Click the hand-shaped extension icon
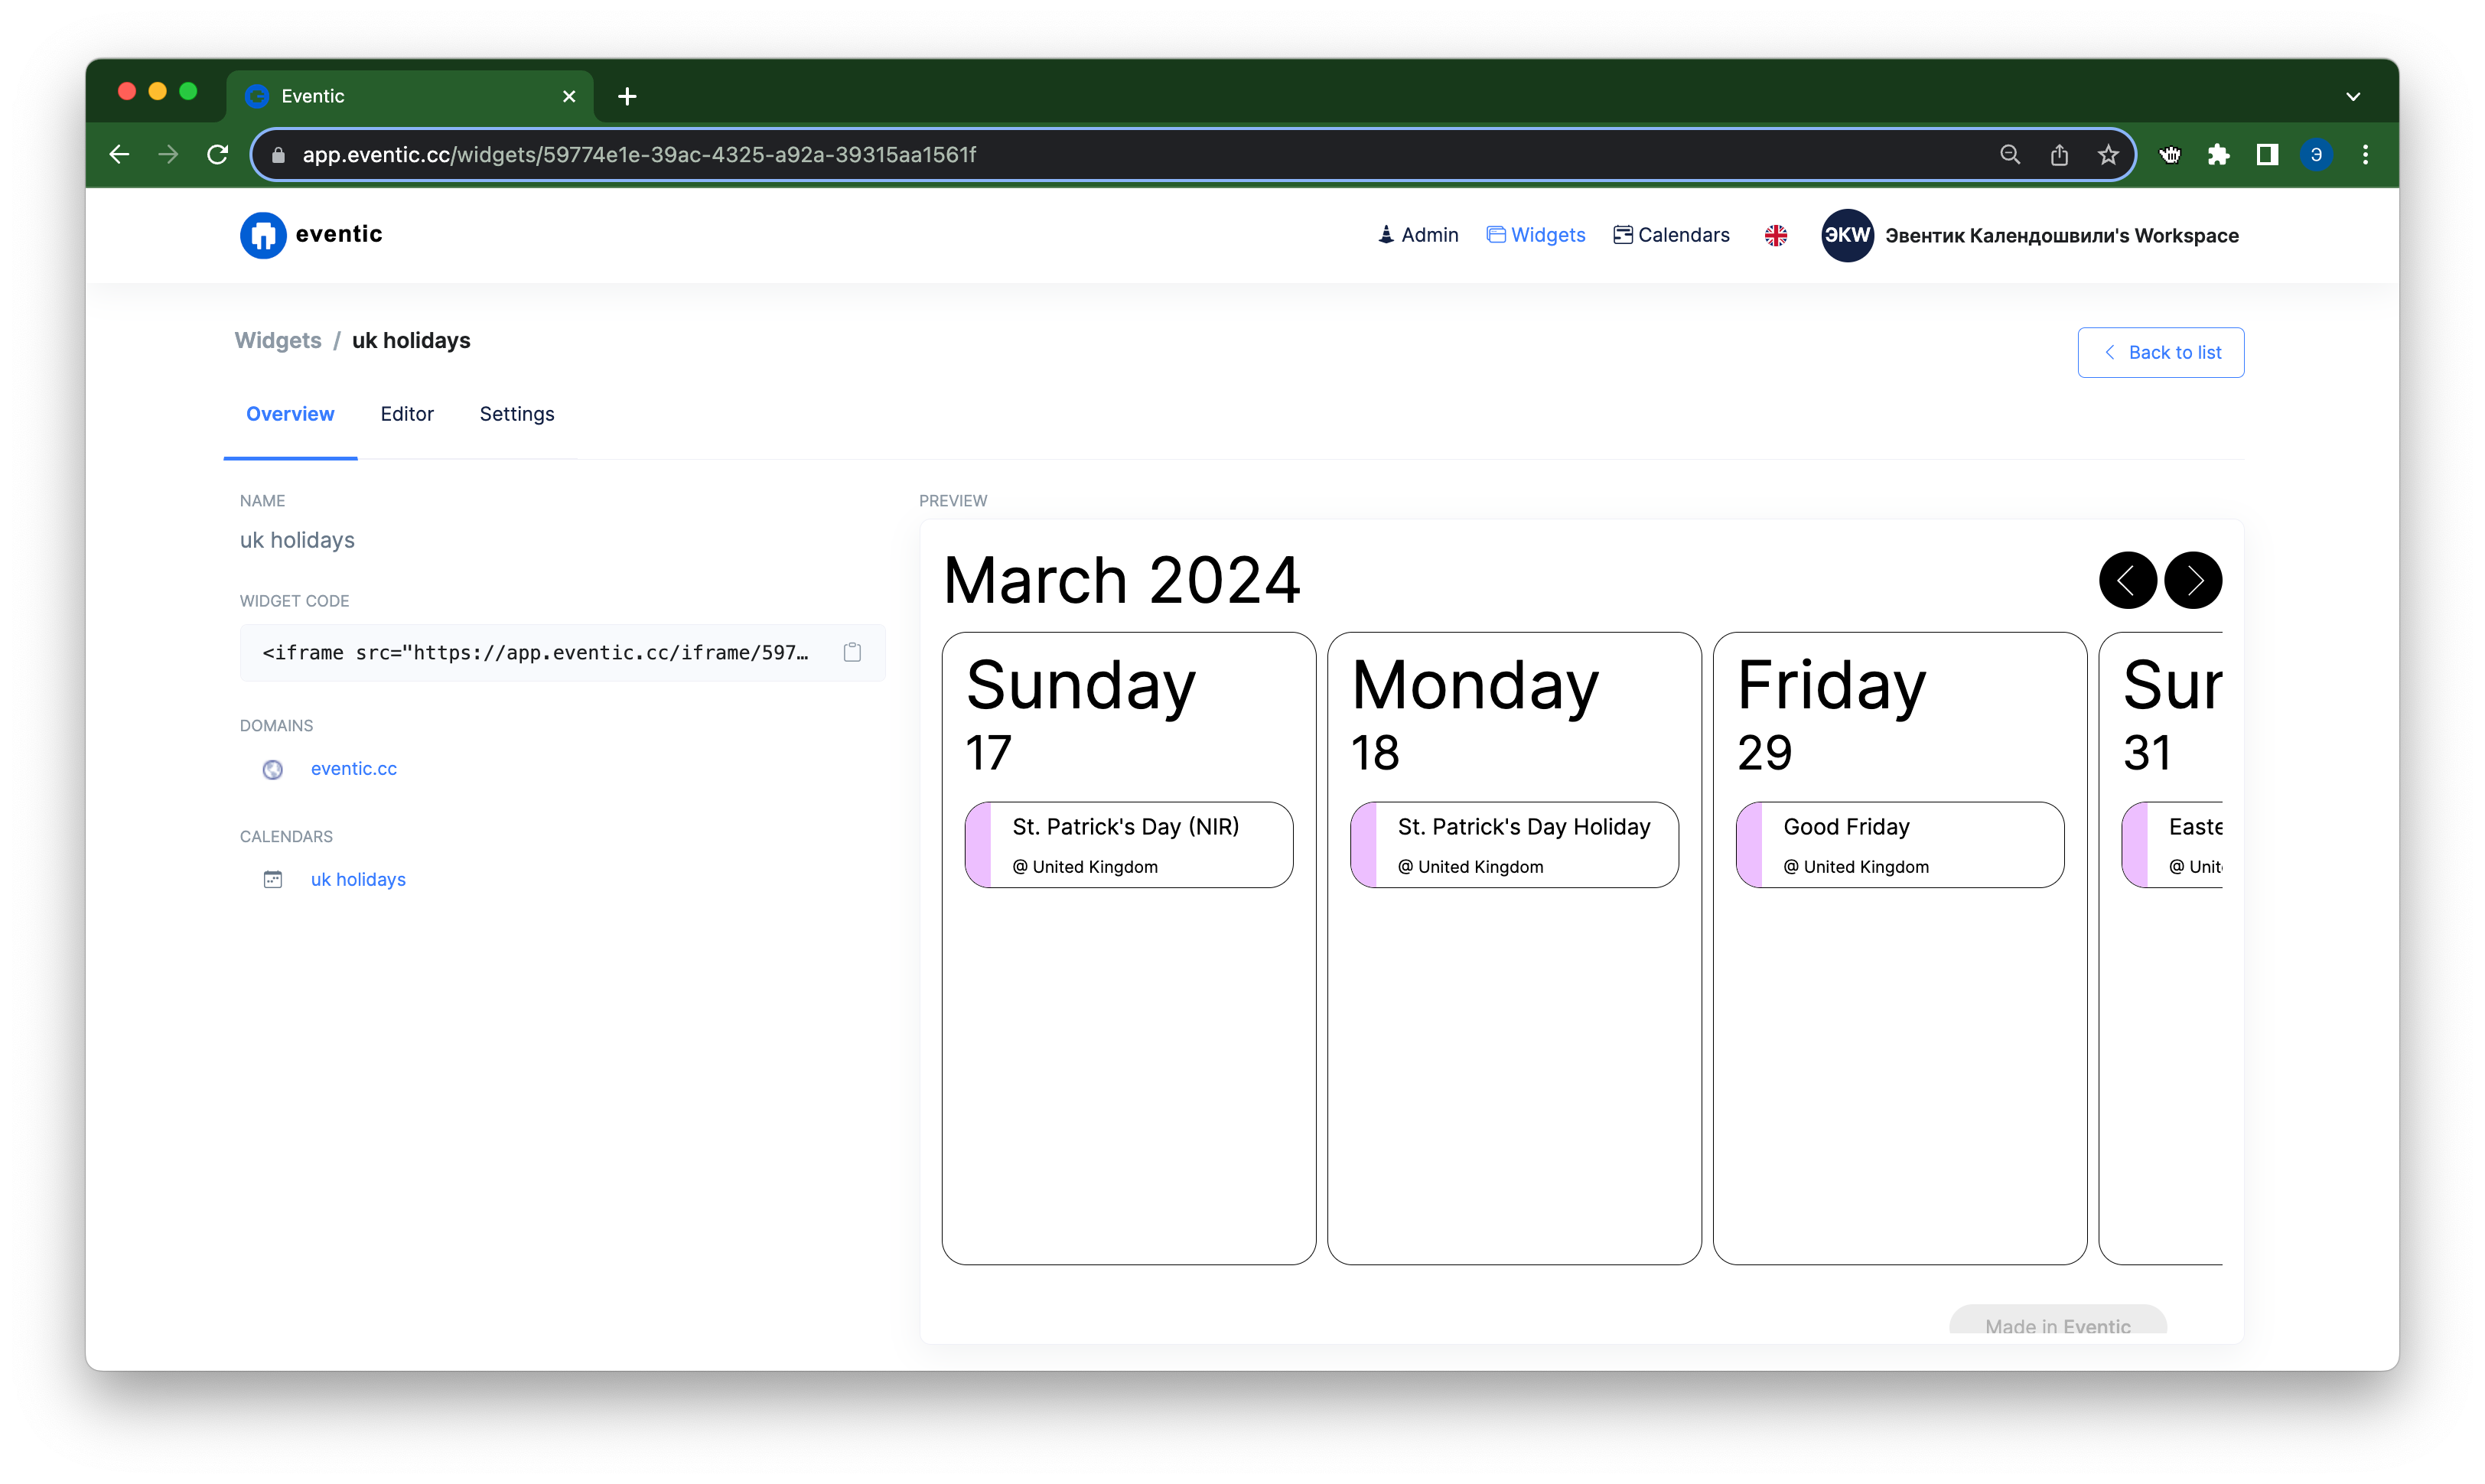Viewport: 2485px width, 1484px height. coord(2169,154)
